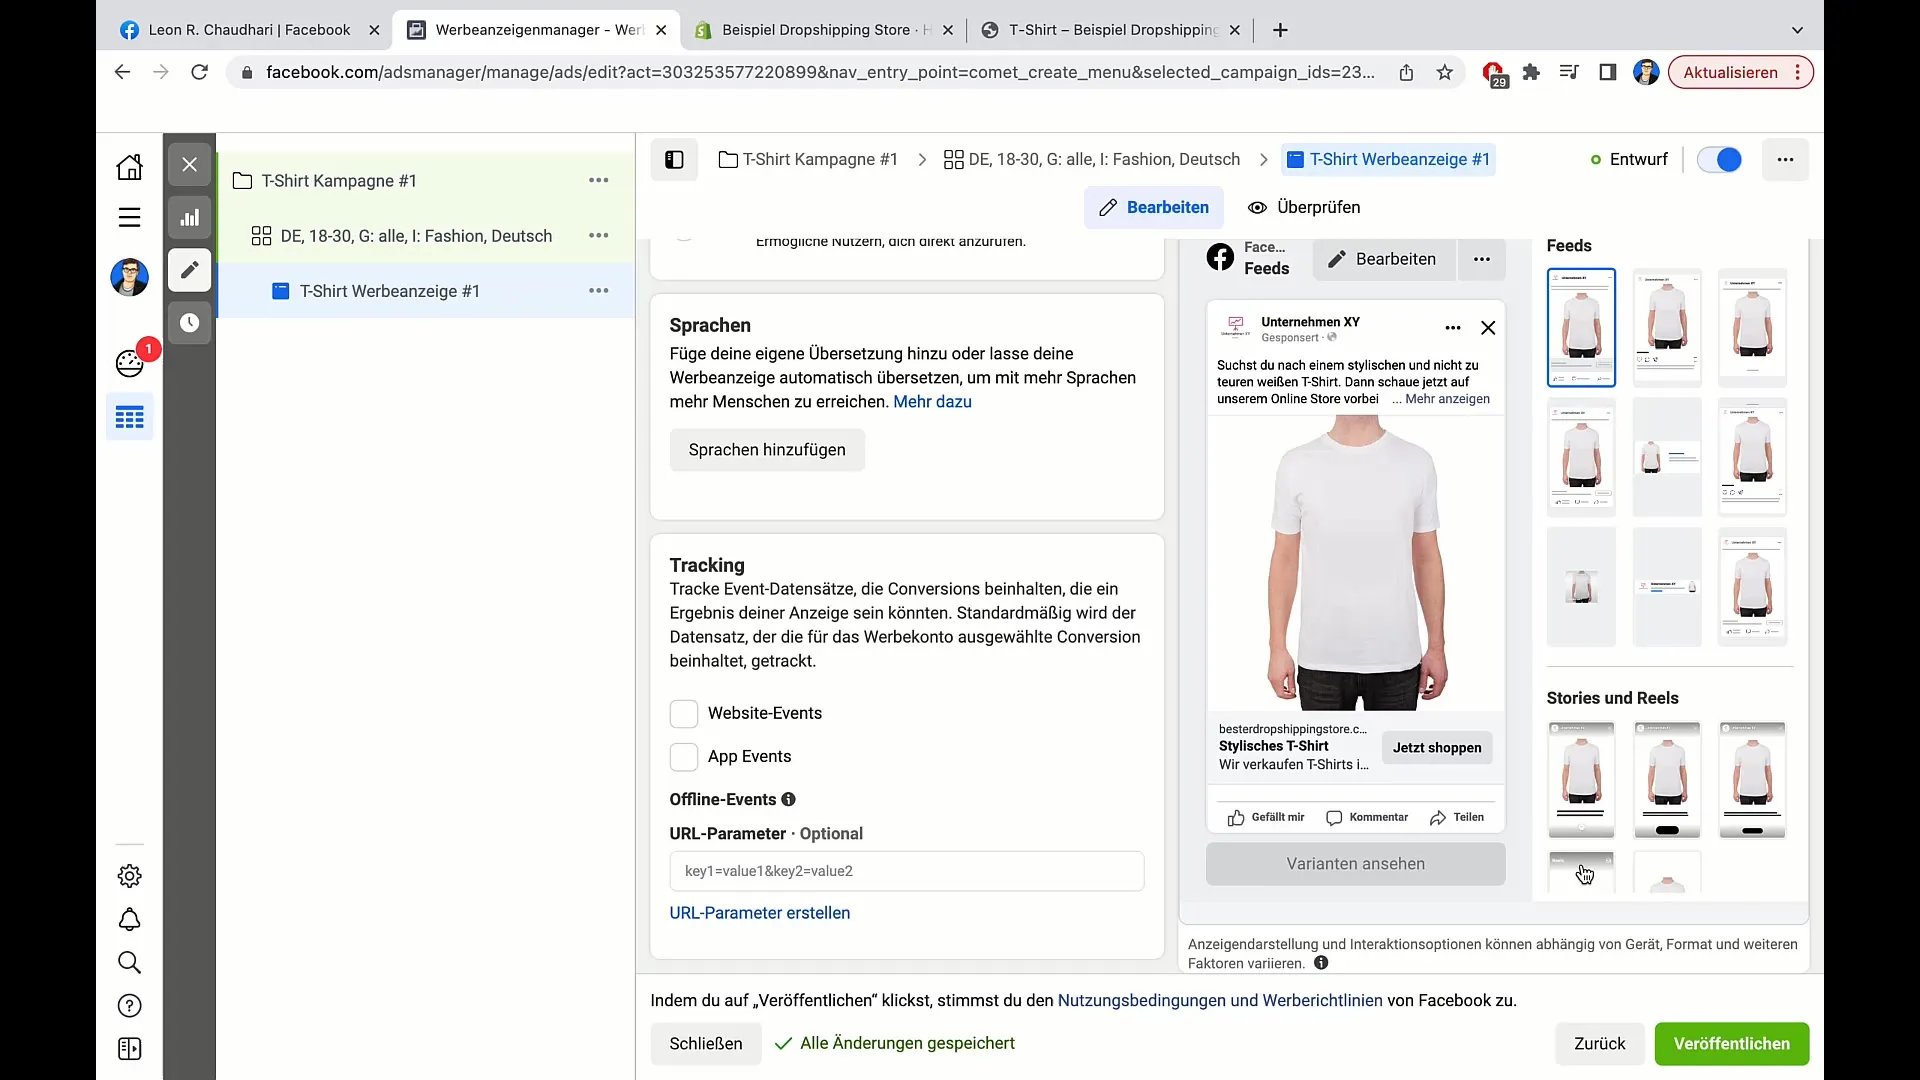The height and width of the screenshot is (1080, 1920).
Task: Click the search magnifier icon in sidebar
Action: coord(129,963)
